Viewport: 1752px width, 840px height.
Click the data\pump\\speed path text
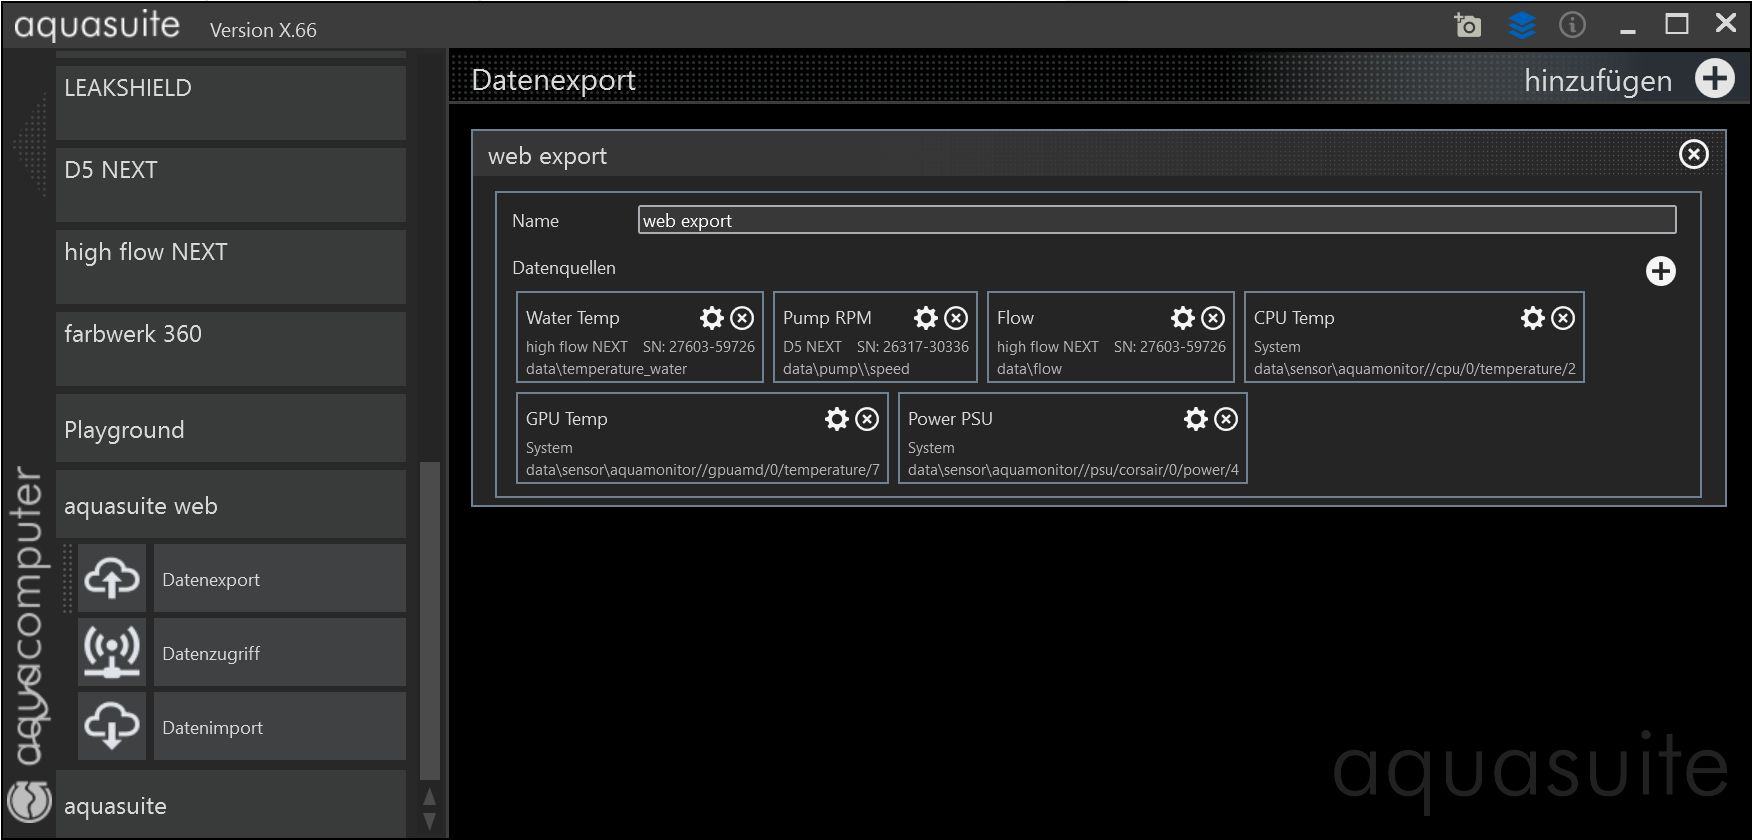coord(846,369)
